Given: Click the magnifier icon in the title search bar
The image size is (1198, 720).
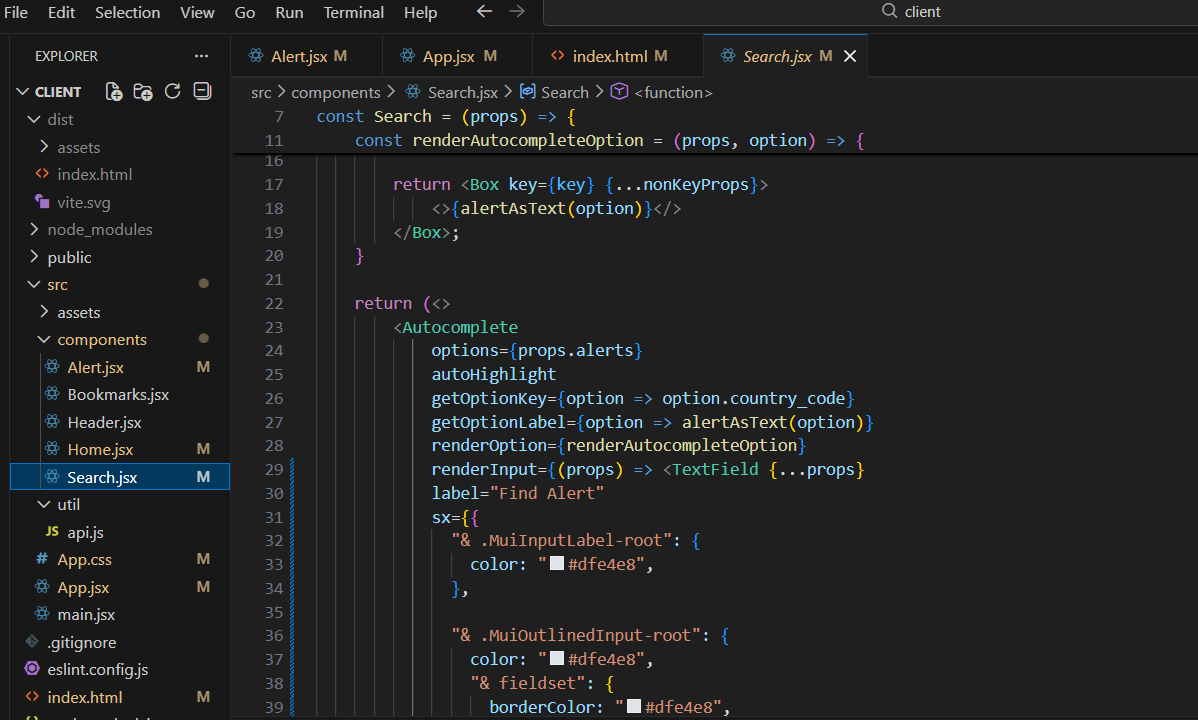Looking at the screenshot, I should point(887,11).
